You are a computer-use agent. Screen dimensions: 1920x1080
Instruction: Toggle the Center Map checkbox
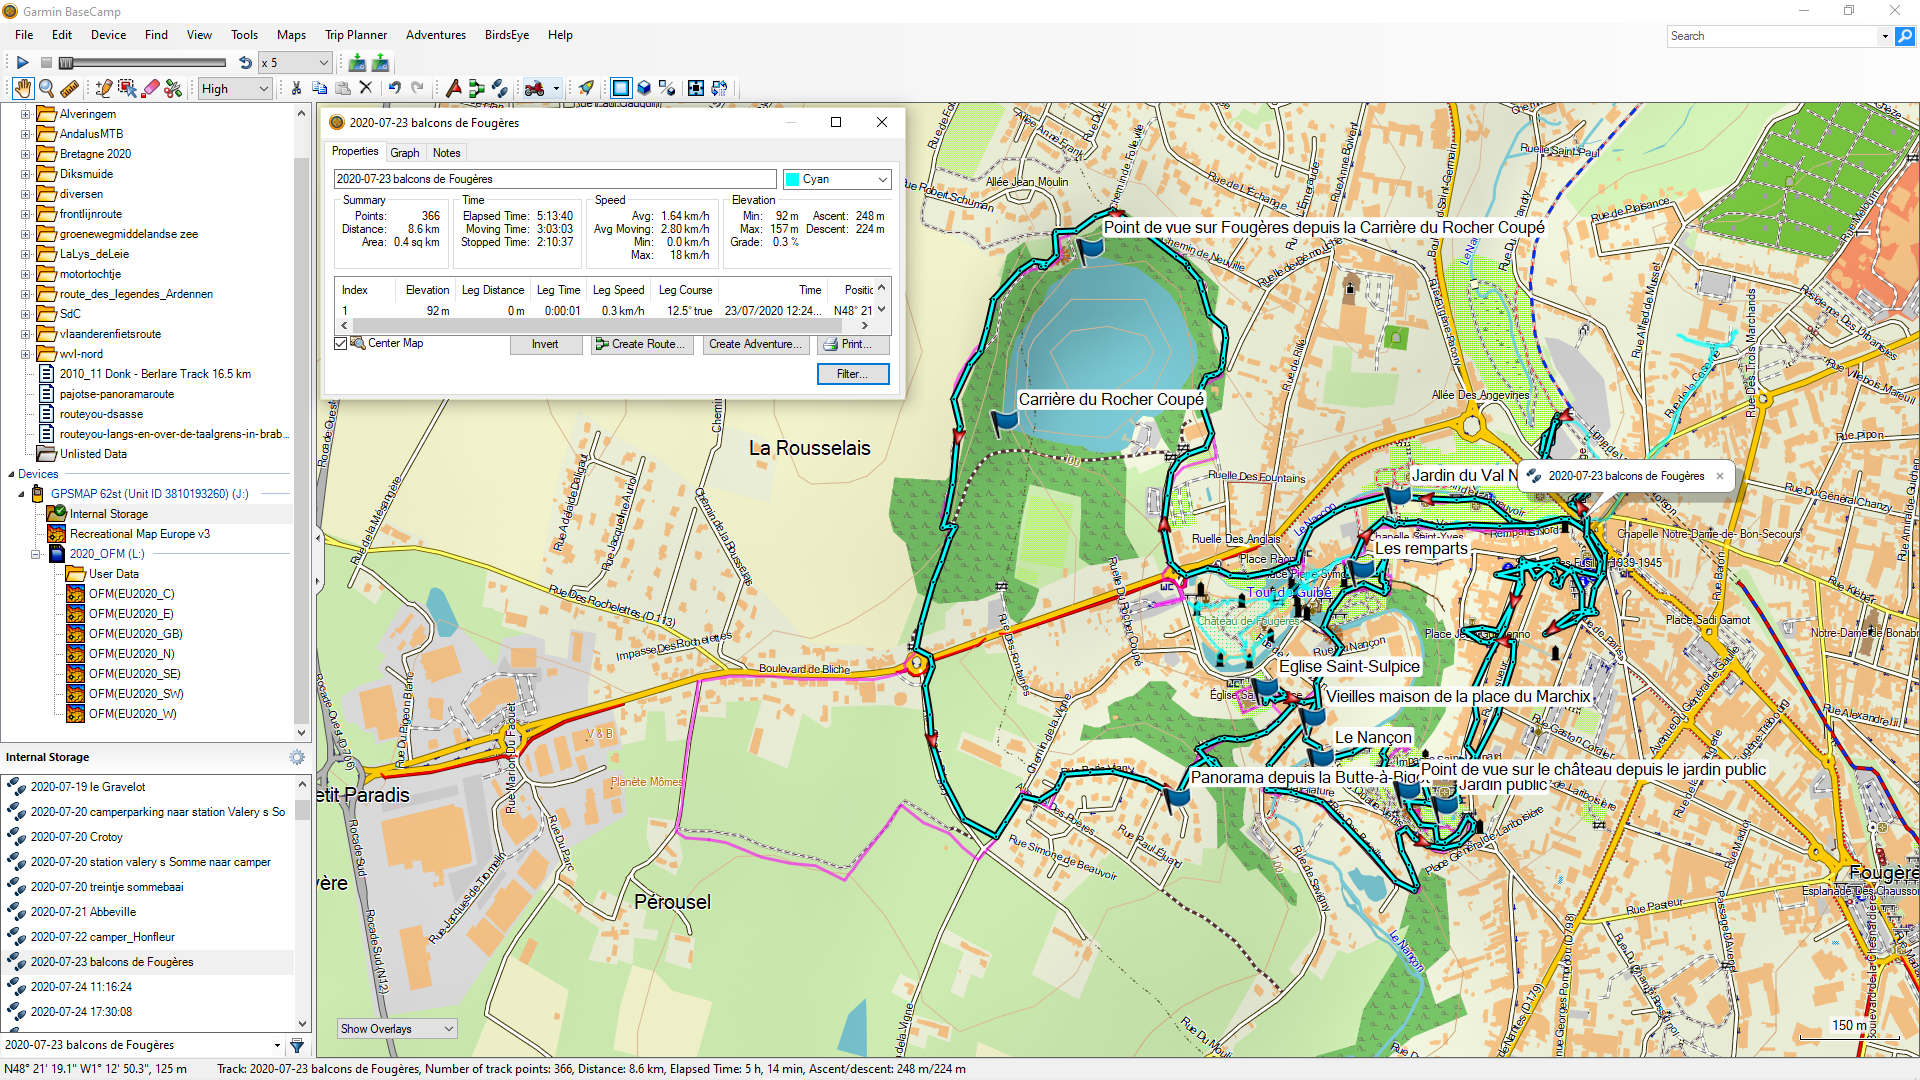pos(341,343)
